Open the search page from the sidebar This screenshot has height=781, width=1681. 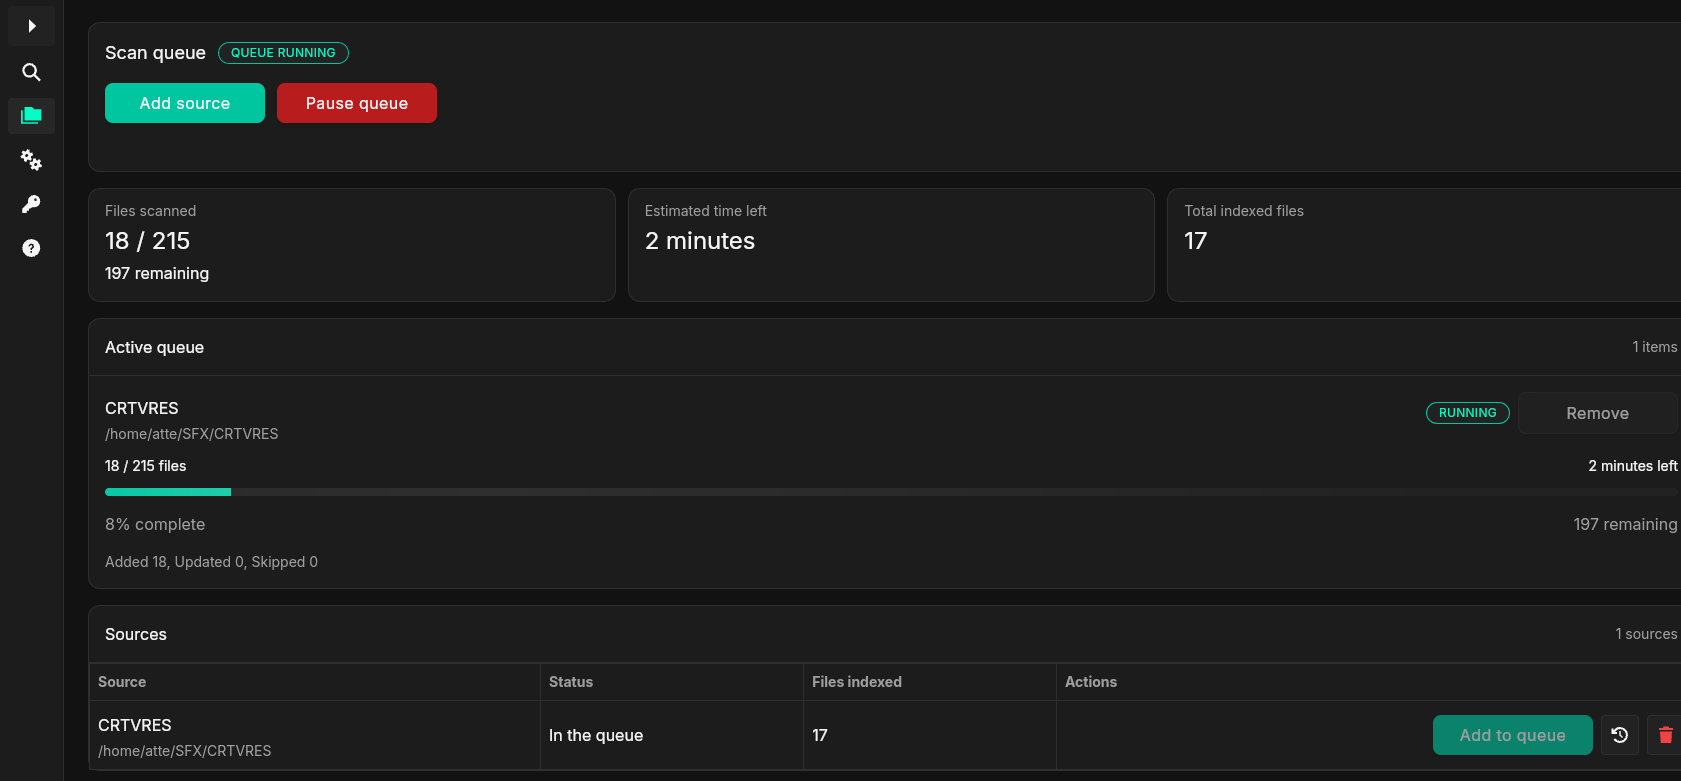click(31, 72)
